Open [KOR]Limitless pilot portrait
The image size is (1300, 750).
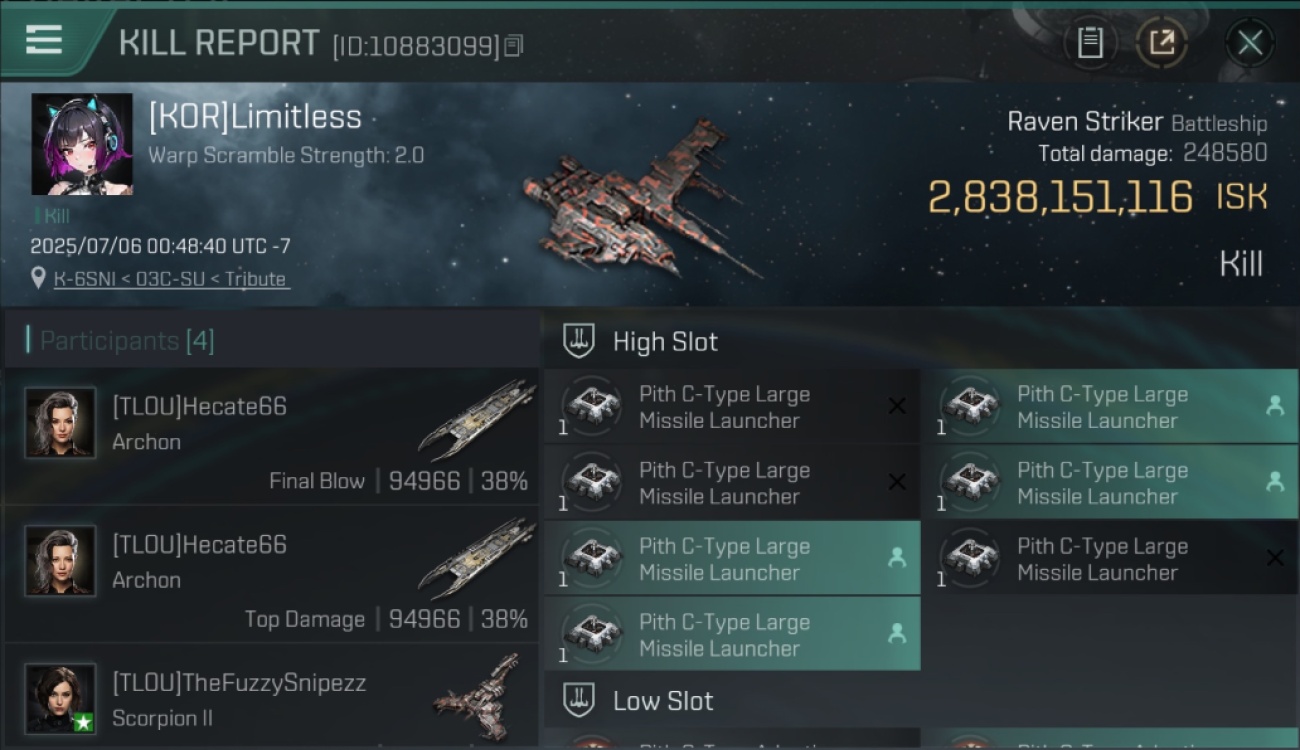(x=82, y=144)
